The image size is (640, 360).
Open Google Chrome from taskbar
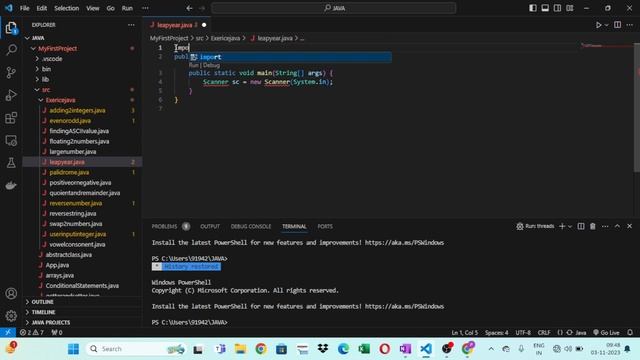pos(261,349)
